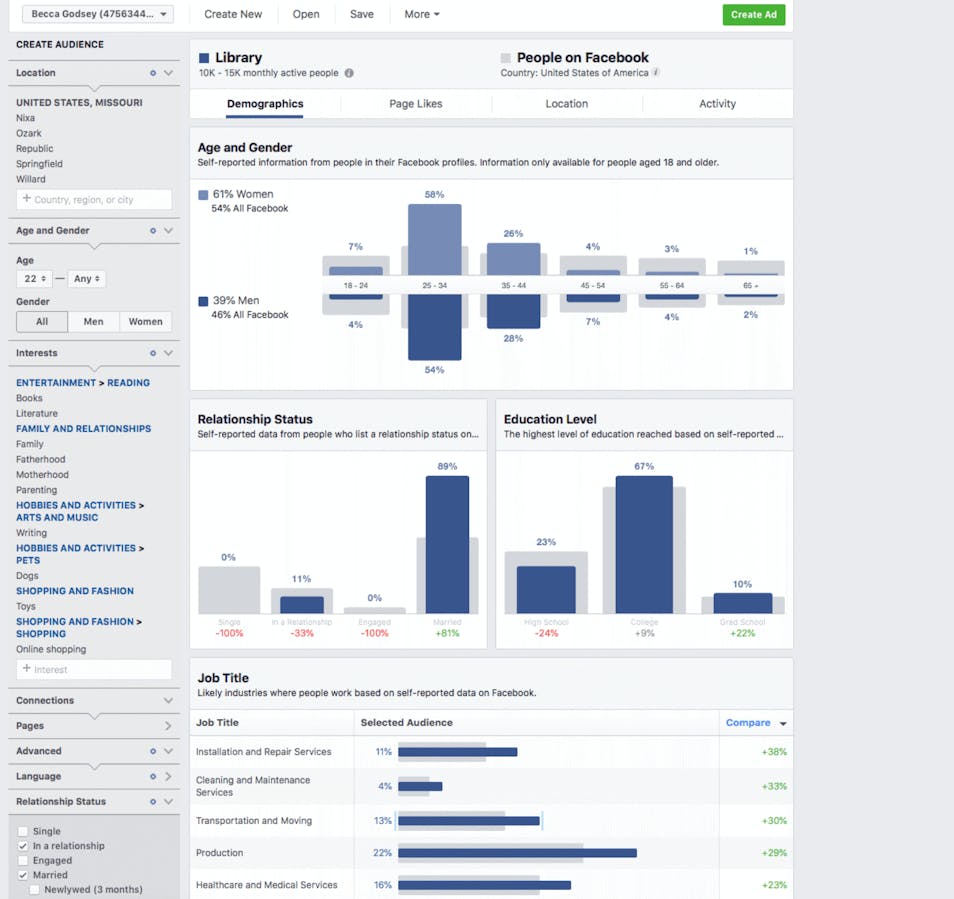Image resolution: width=954 pixels, height=899 pixels.
Task: Click the blue circle icon in Location header
Action: click(153, 73)
